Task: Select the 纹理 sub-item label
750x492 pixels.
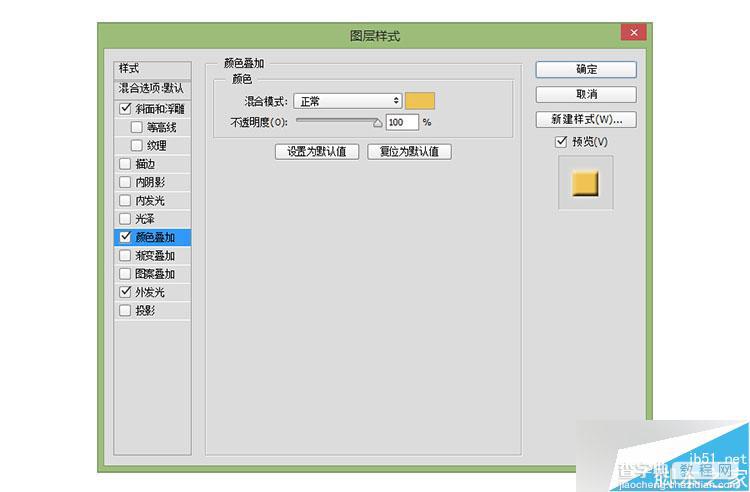Action: coord(157,145)
